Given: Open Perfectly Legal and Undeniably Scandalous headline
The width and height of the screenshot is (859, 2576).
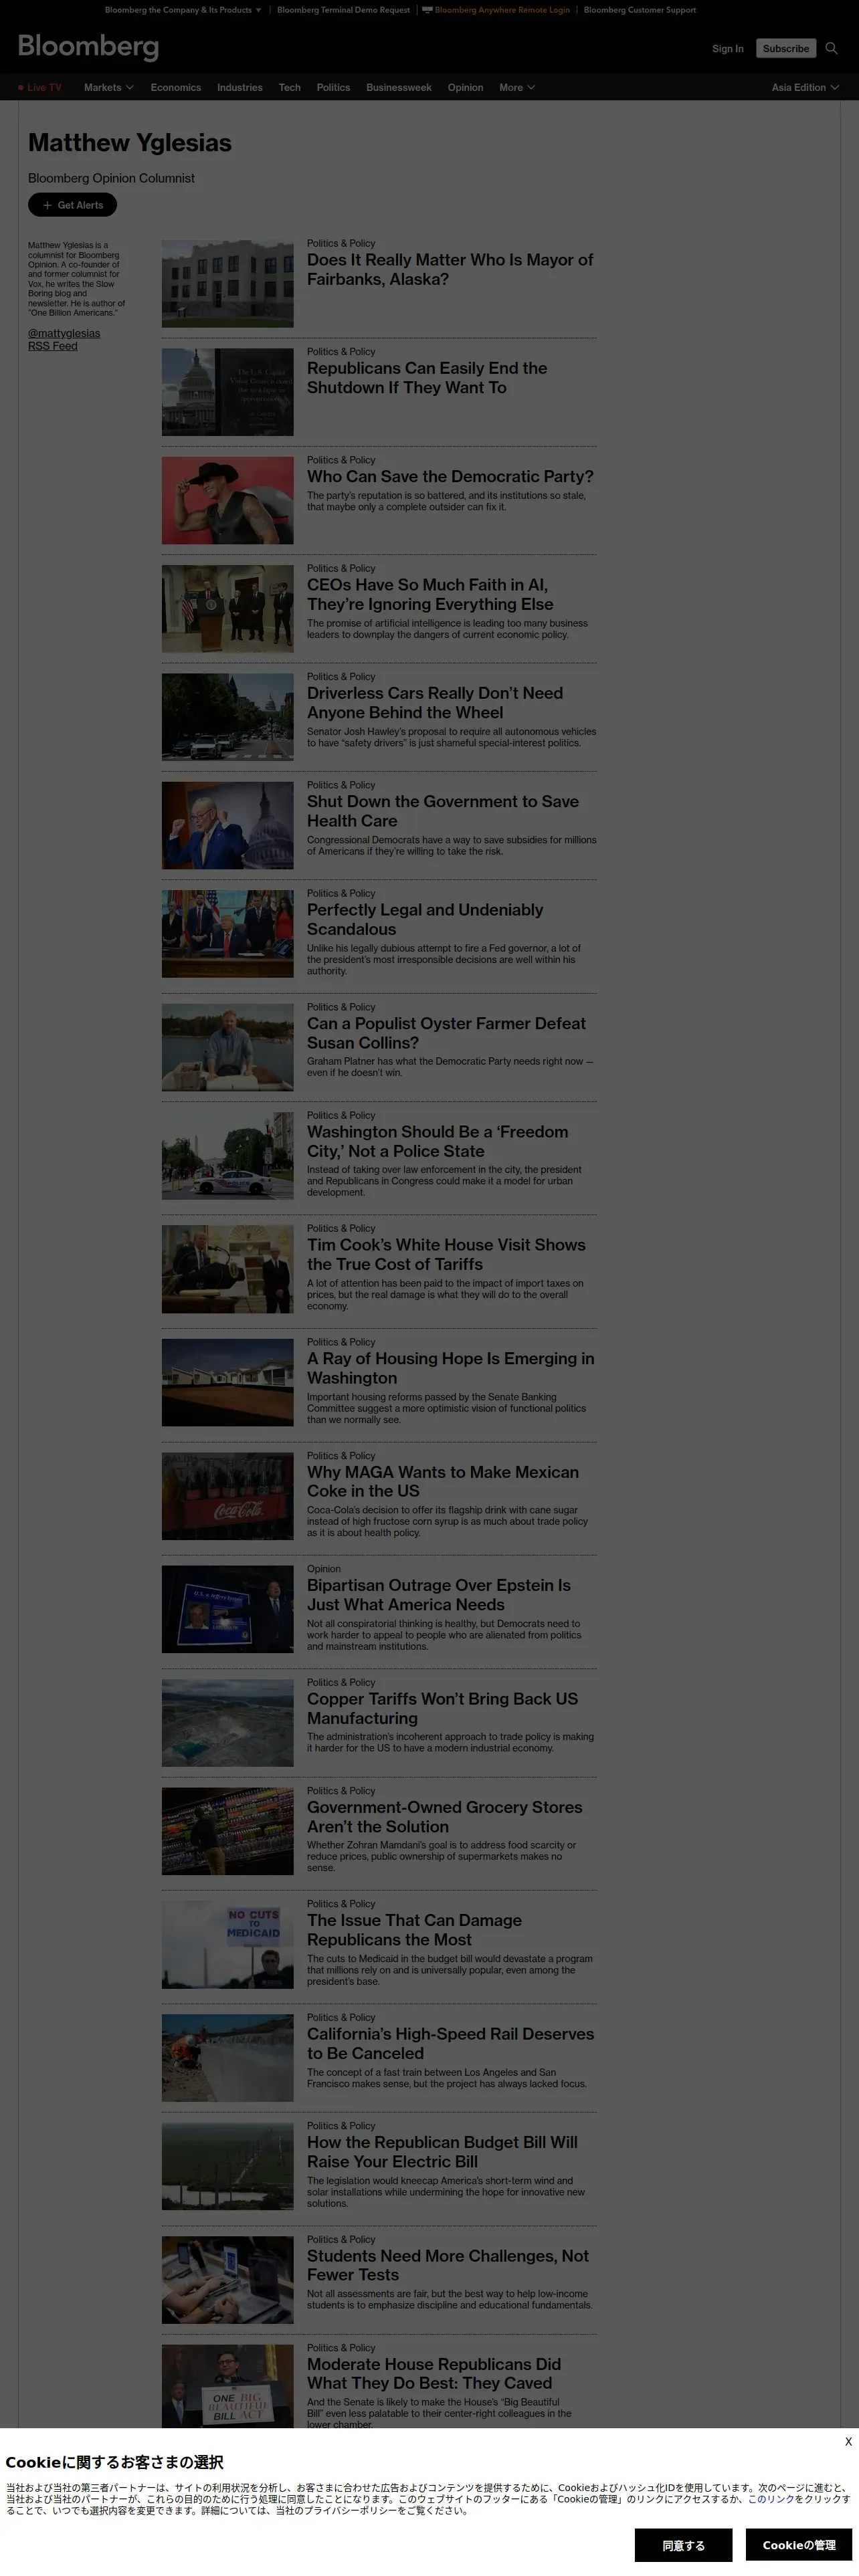Looking at the screenshot, I should click(x=425, y=919).
